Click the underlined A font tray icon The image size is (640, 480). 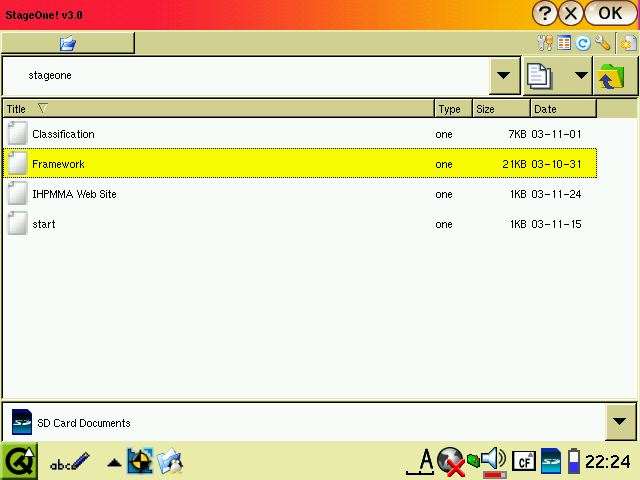pyautogui.click(x=420, y=462)
